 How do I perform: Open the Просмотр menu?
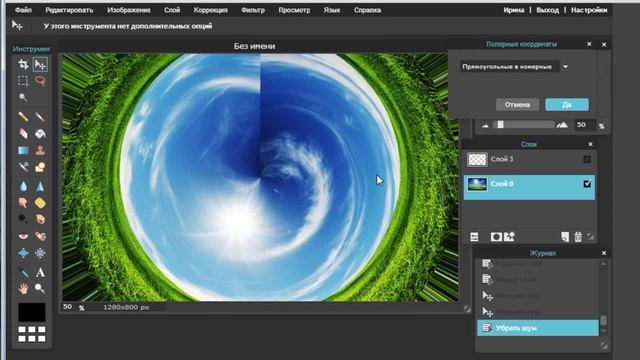pyautogui.click(x=294, y=10)
